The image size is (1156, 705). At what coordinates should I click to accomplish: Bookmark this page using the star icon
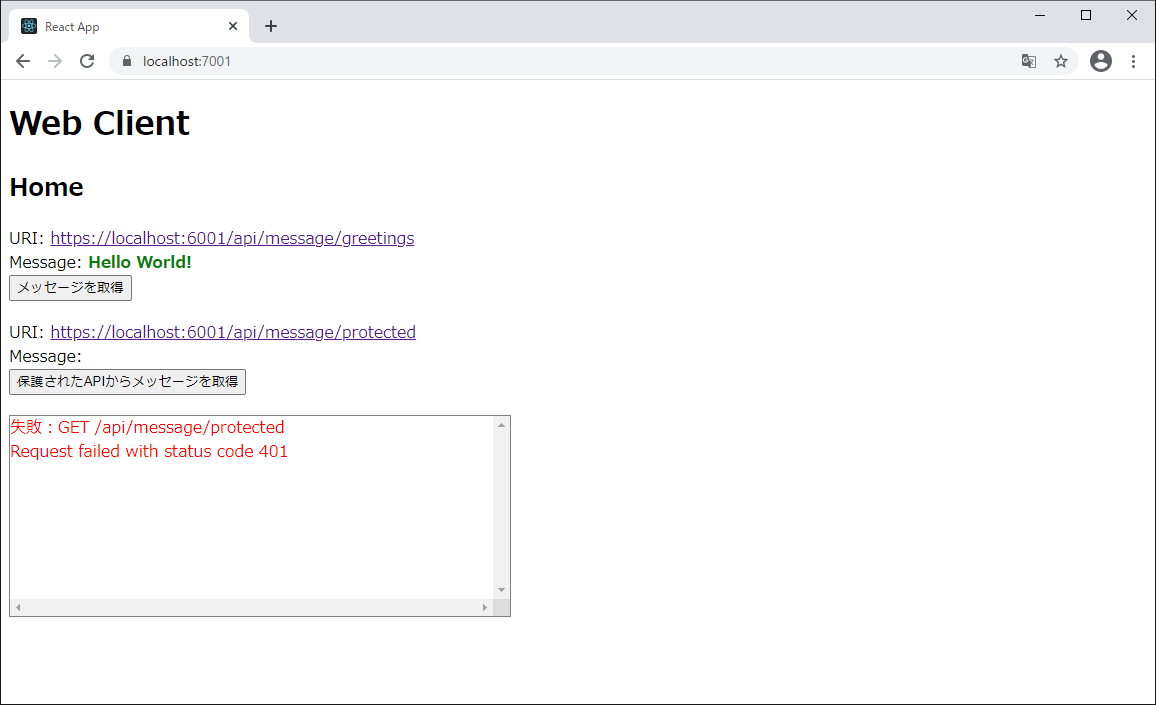click(1061, 61)
